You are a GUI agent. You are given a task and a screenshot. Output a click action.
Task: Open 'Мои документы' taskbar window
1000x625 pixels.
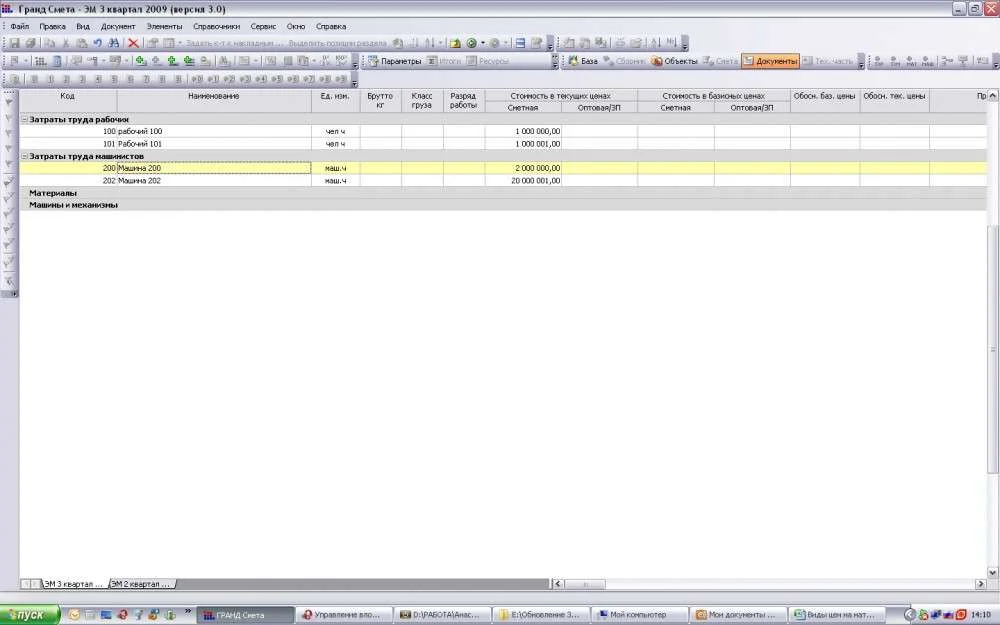(739, 615)
